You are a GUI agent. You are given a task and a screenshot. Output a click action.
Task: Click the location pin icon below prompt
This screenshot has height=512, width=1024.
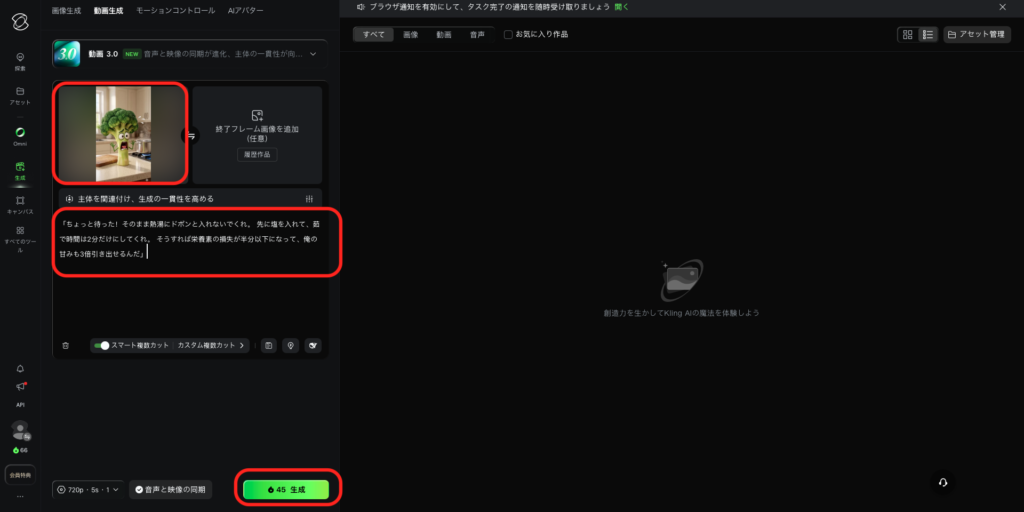pos(291,345)
